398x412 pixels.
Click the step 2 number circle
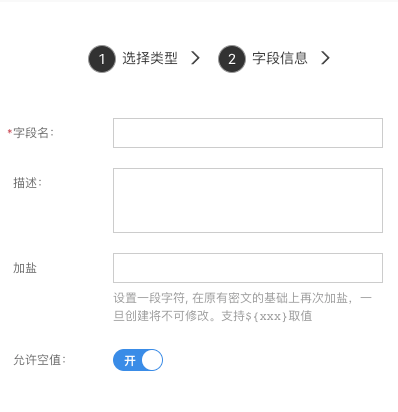pyautogui.click(x=232, y=59)
